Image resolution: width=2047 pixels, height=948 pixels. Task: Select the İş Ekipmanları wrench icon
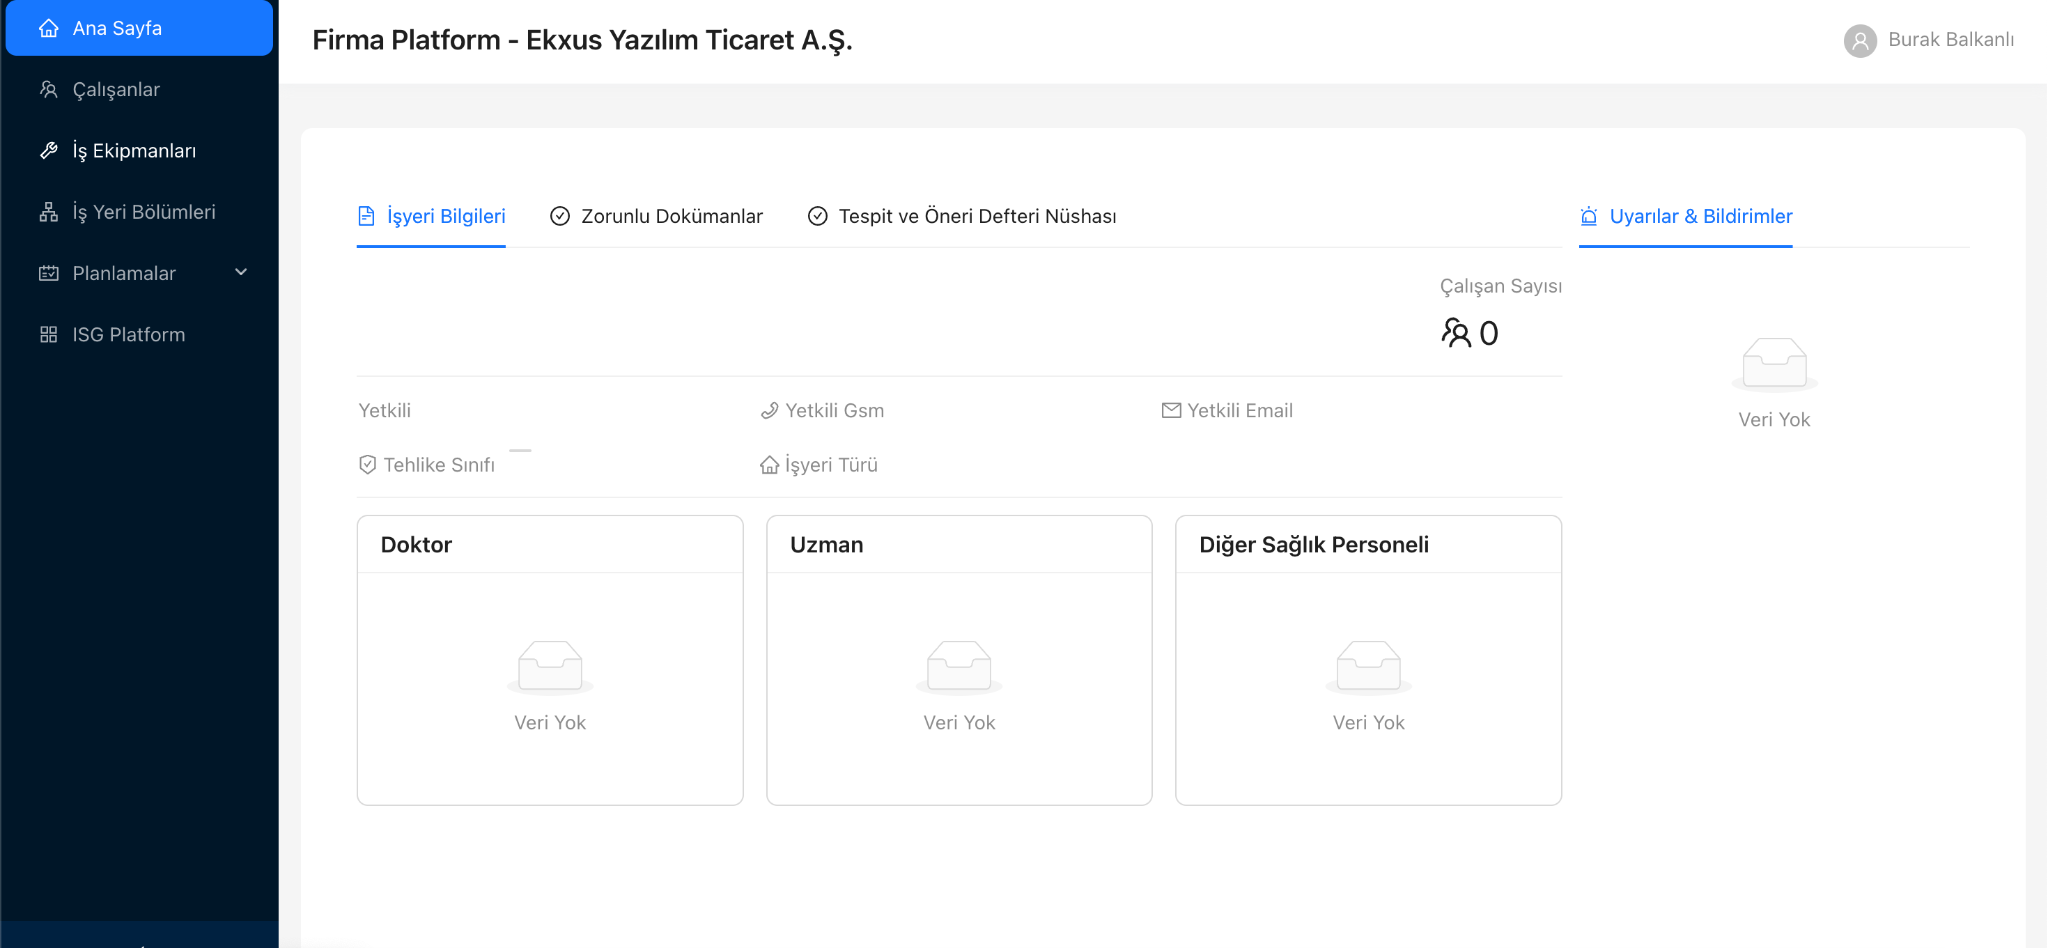click(x=49, y=150)
